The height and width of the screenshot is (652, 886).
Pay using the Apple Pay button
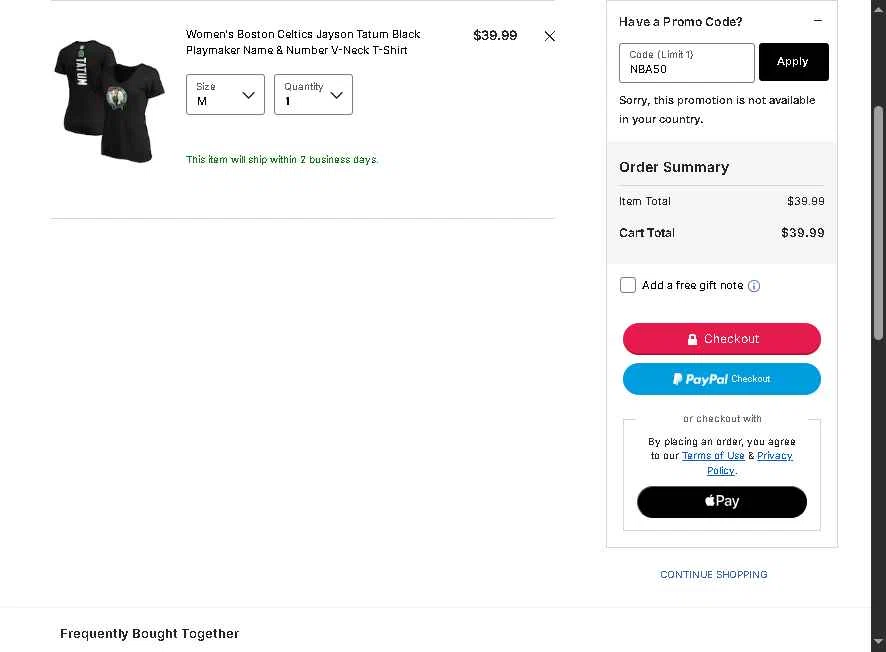pos(722,502)
